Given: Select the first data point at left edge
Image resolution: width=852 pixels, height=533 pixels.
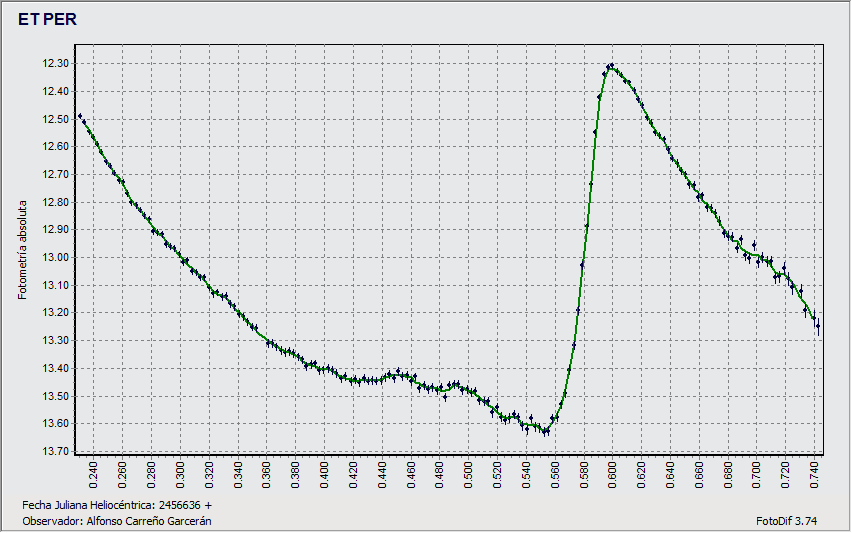Looking at the screenshot, I should pyautogui.click(x=80, y=116).
